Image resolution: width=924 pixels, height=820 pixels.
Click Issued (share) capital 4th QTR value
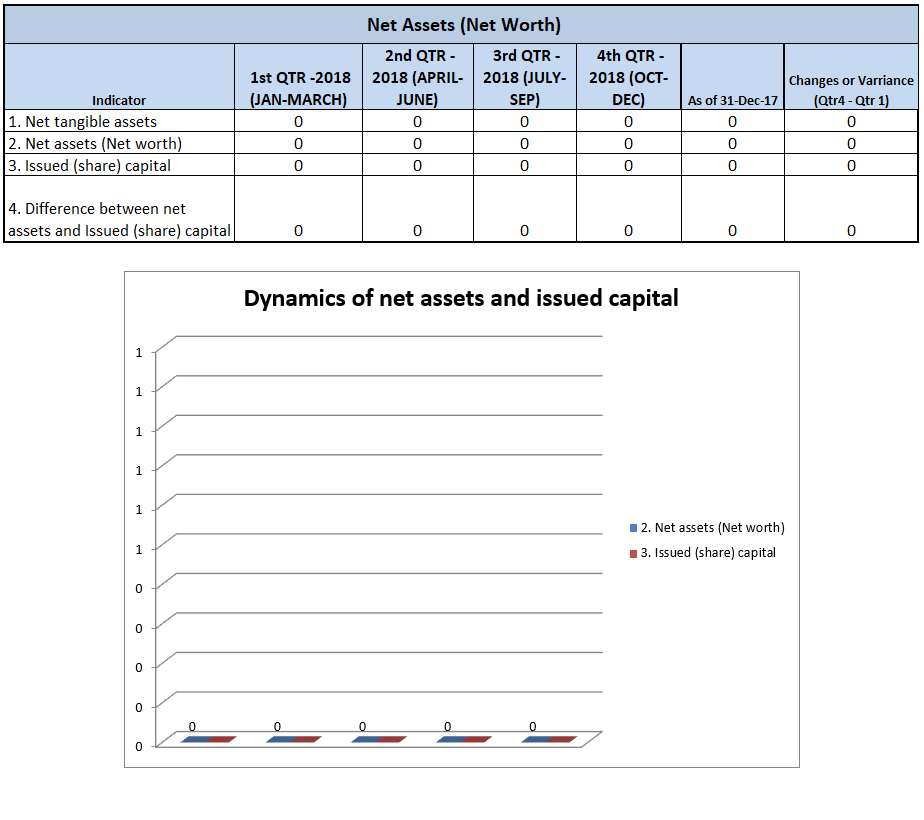click(x=628, y=166)
